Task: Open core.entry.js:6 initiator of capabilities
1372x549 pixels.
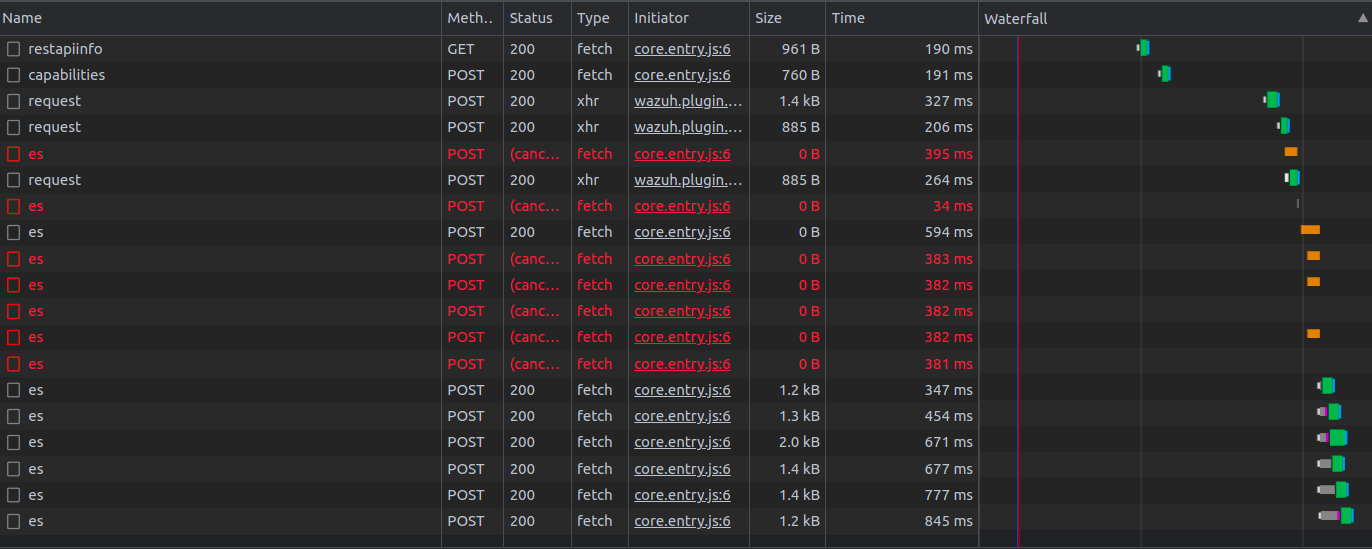Action: [x=682, y=75]
